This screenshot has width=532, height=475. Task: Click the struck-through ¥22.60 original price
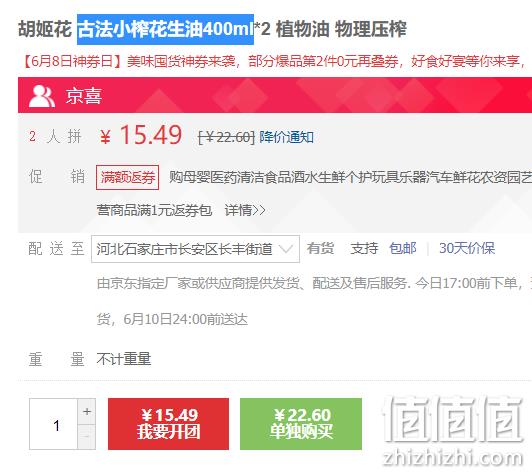pos(226,137)
